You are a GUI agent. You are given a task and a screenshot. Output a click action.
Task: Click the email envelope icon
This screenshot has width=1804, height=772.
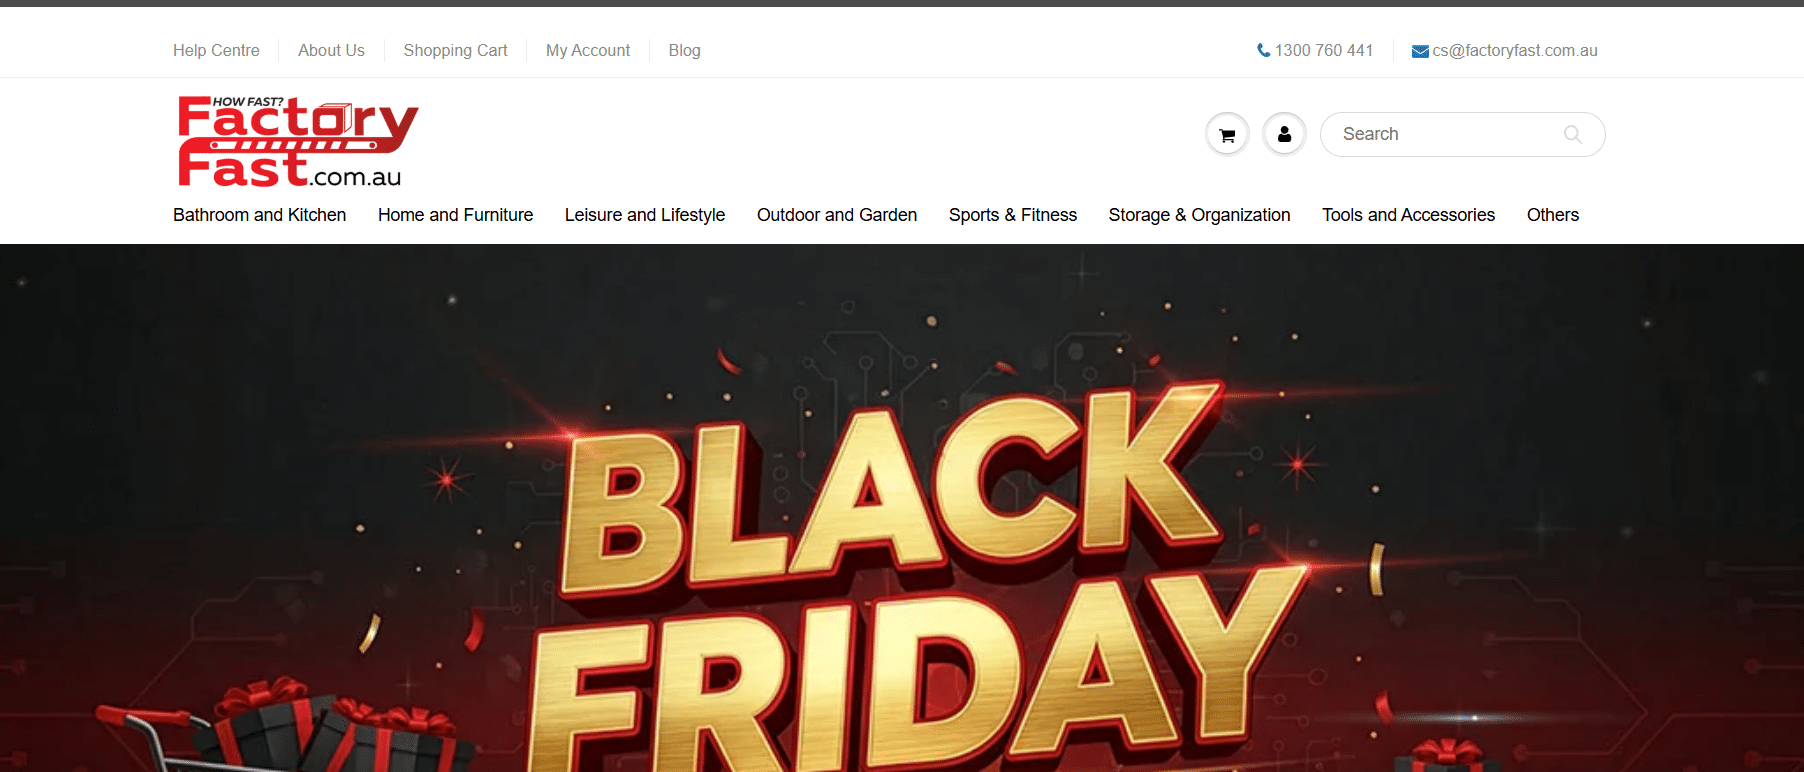point(1420,51)
